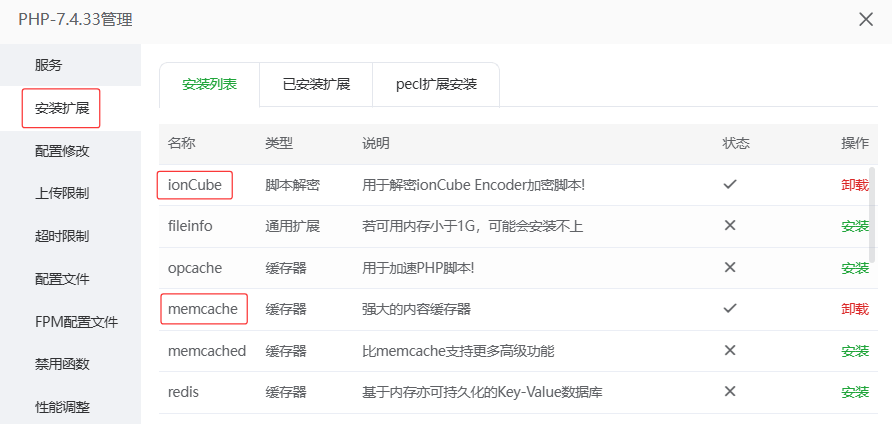Open 配置文件 in the sidebar
The height and width of the screenshot is (424, 892).
point(62,279)
